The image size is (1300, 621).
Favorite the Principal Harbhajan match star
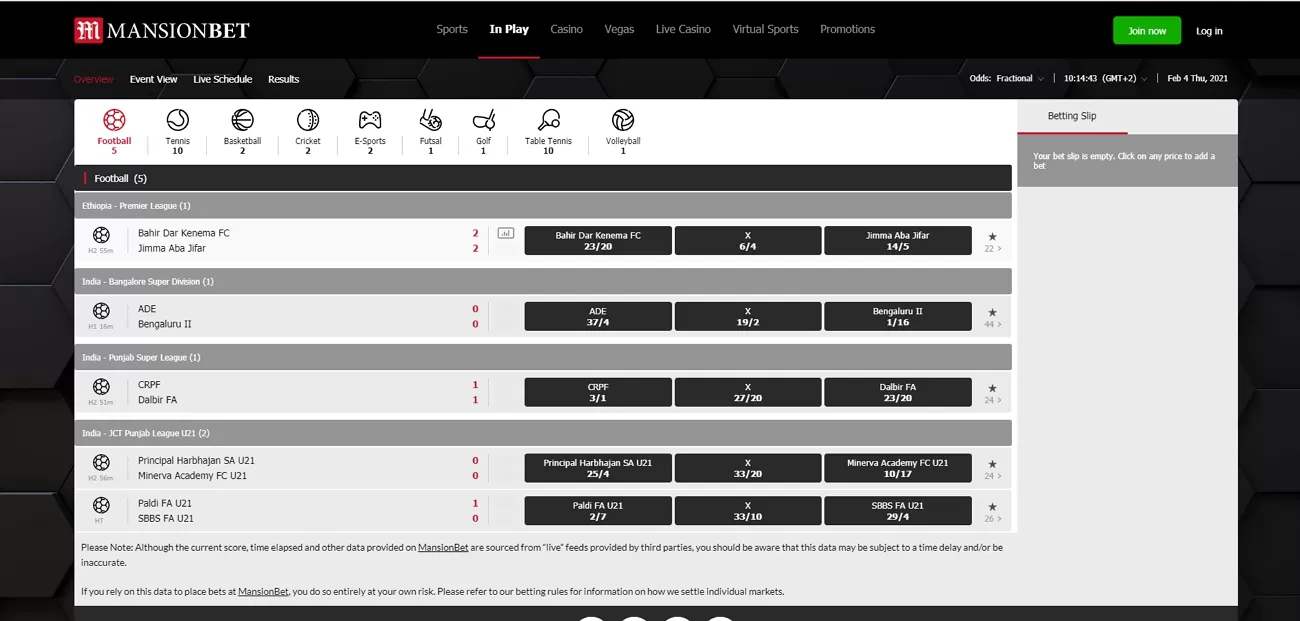point(992,464)
